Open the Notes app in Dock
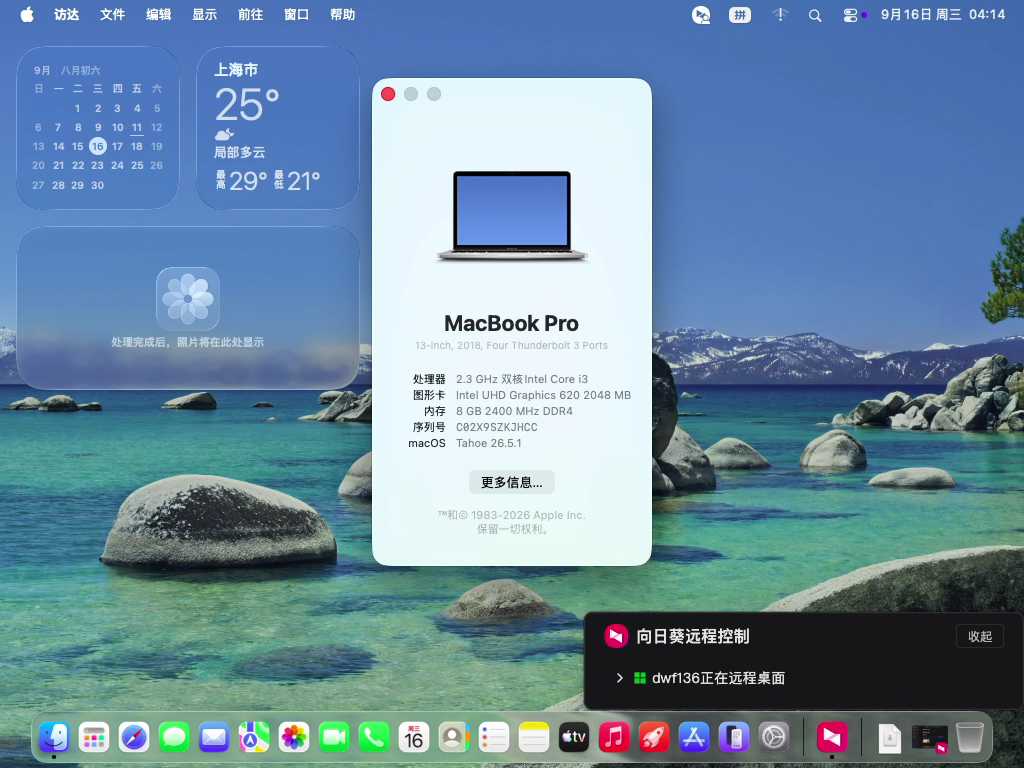 coord(534,738)
